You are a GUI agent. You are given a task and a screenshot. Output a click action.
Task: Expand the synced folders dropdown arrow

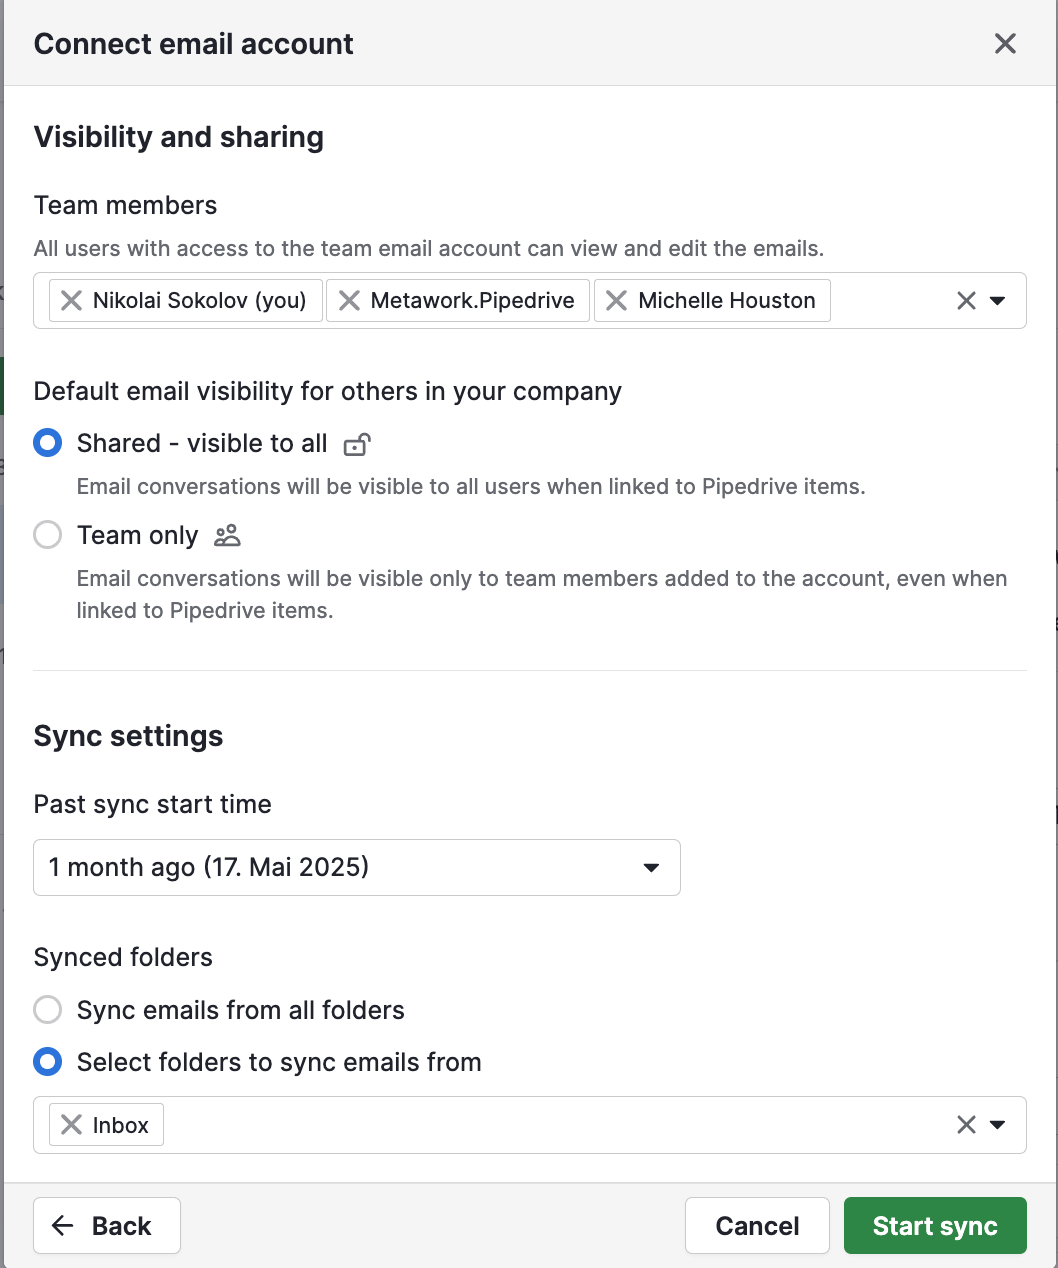coord(997,1125)
